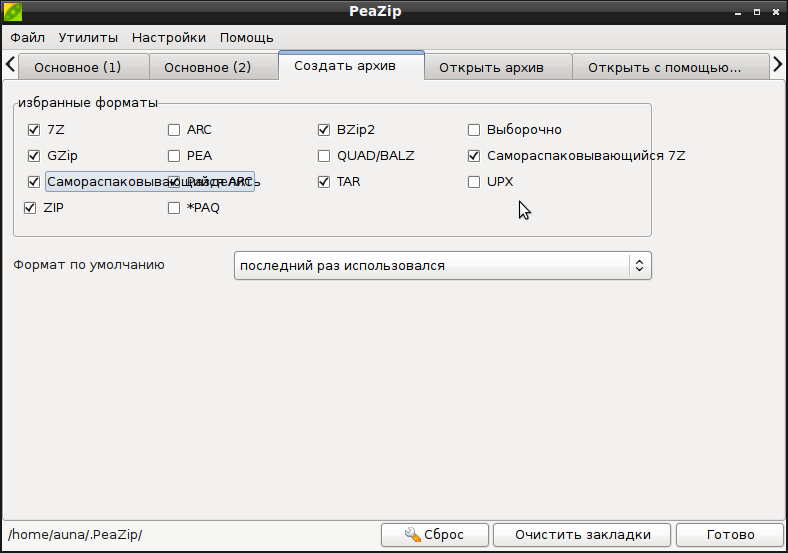Enable the PEA format checkbox

(174, 156)
